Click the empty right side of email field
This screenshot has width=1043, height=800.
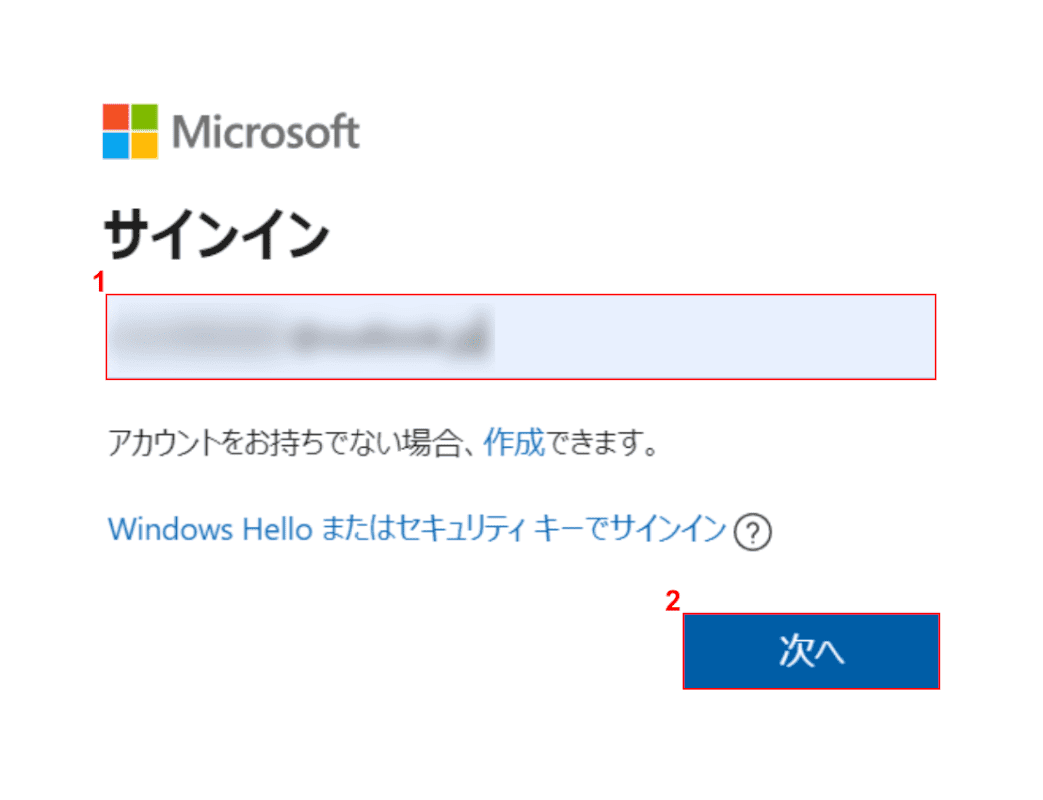pyautogui.click(x=715, y=337)
